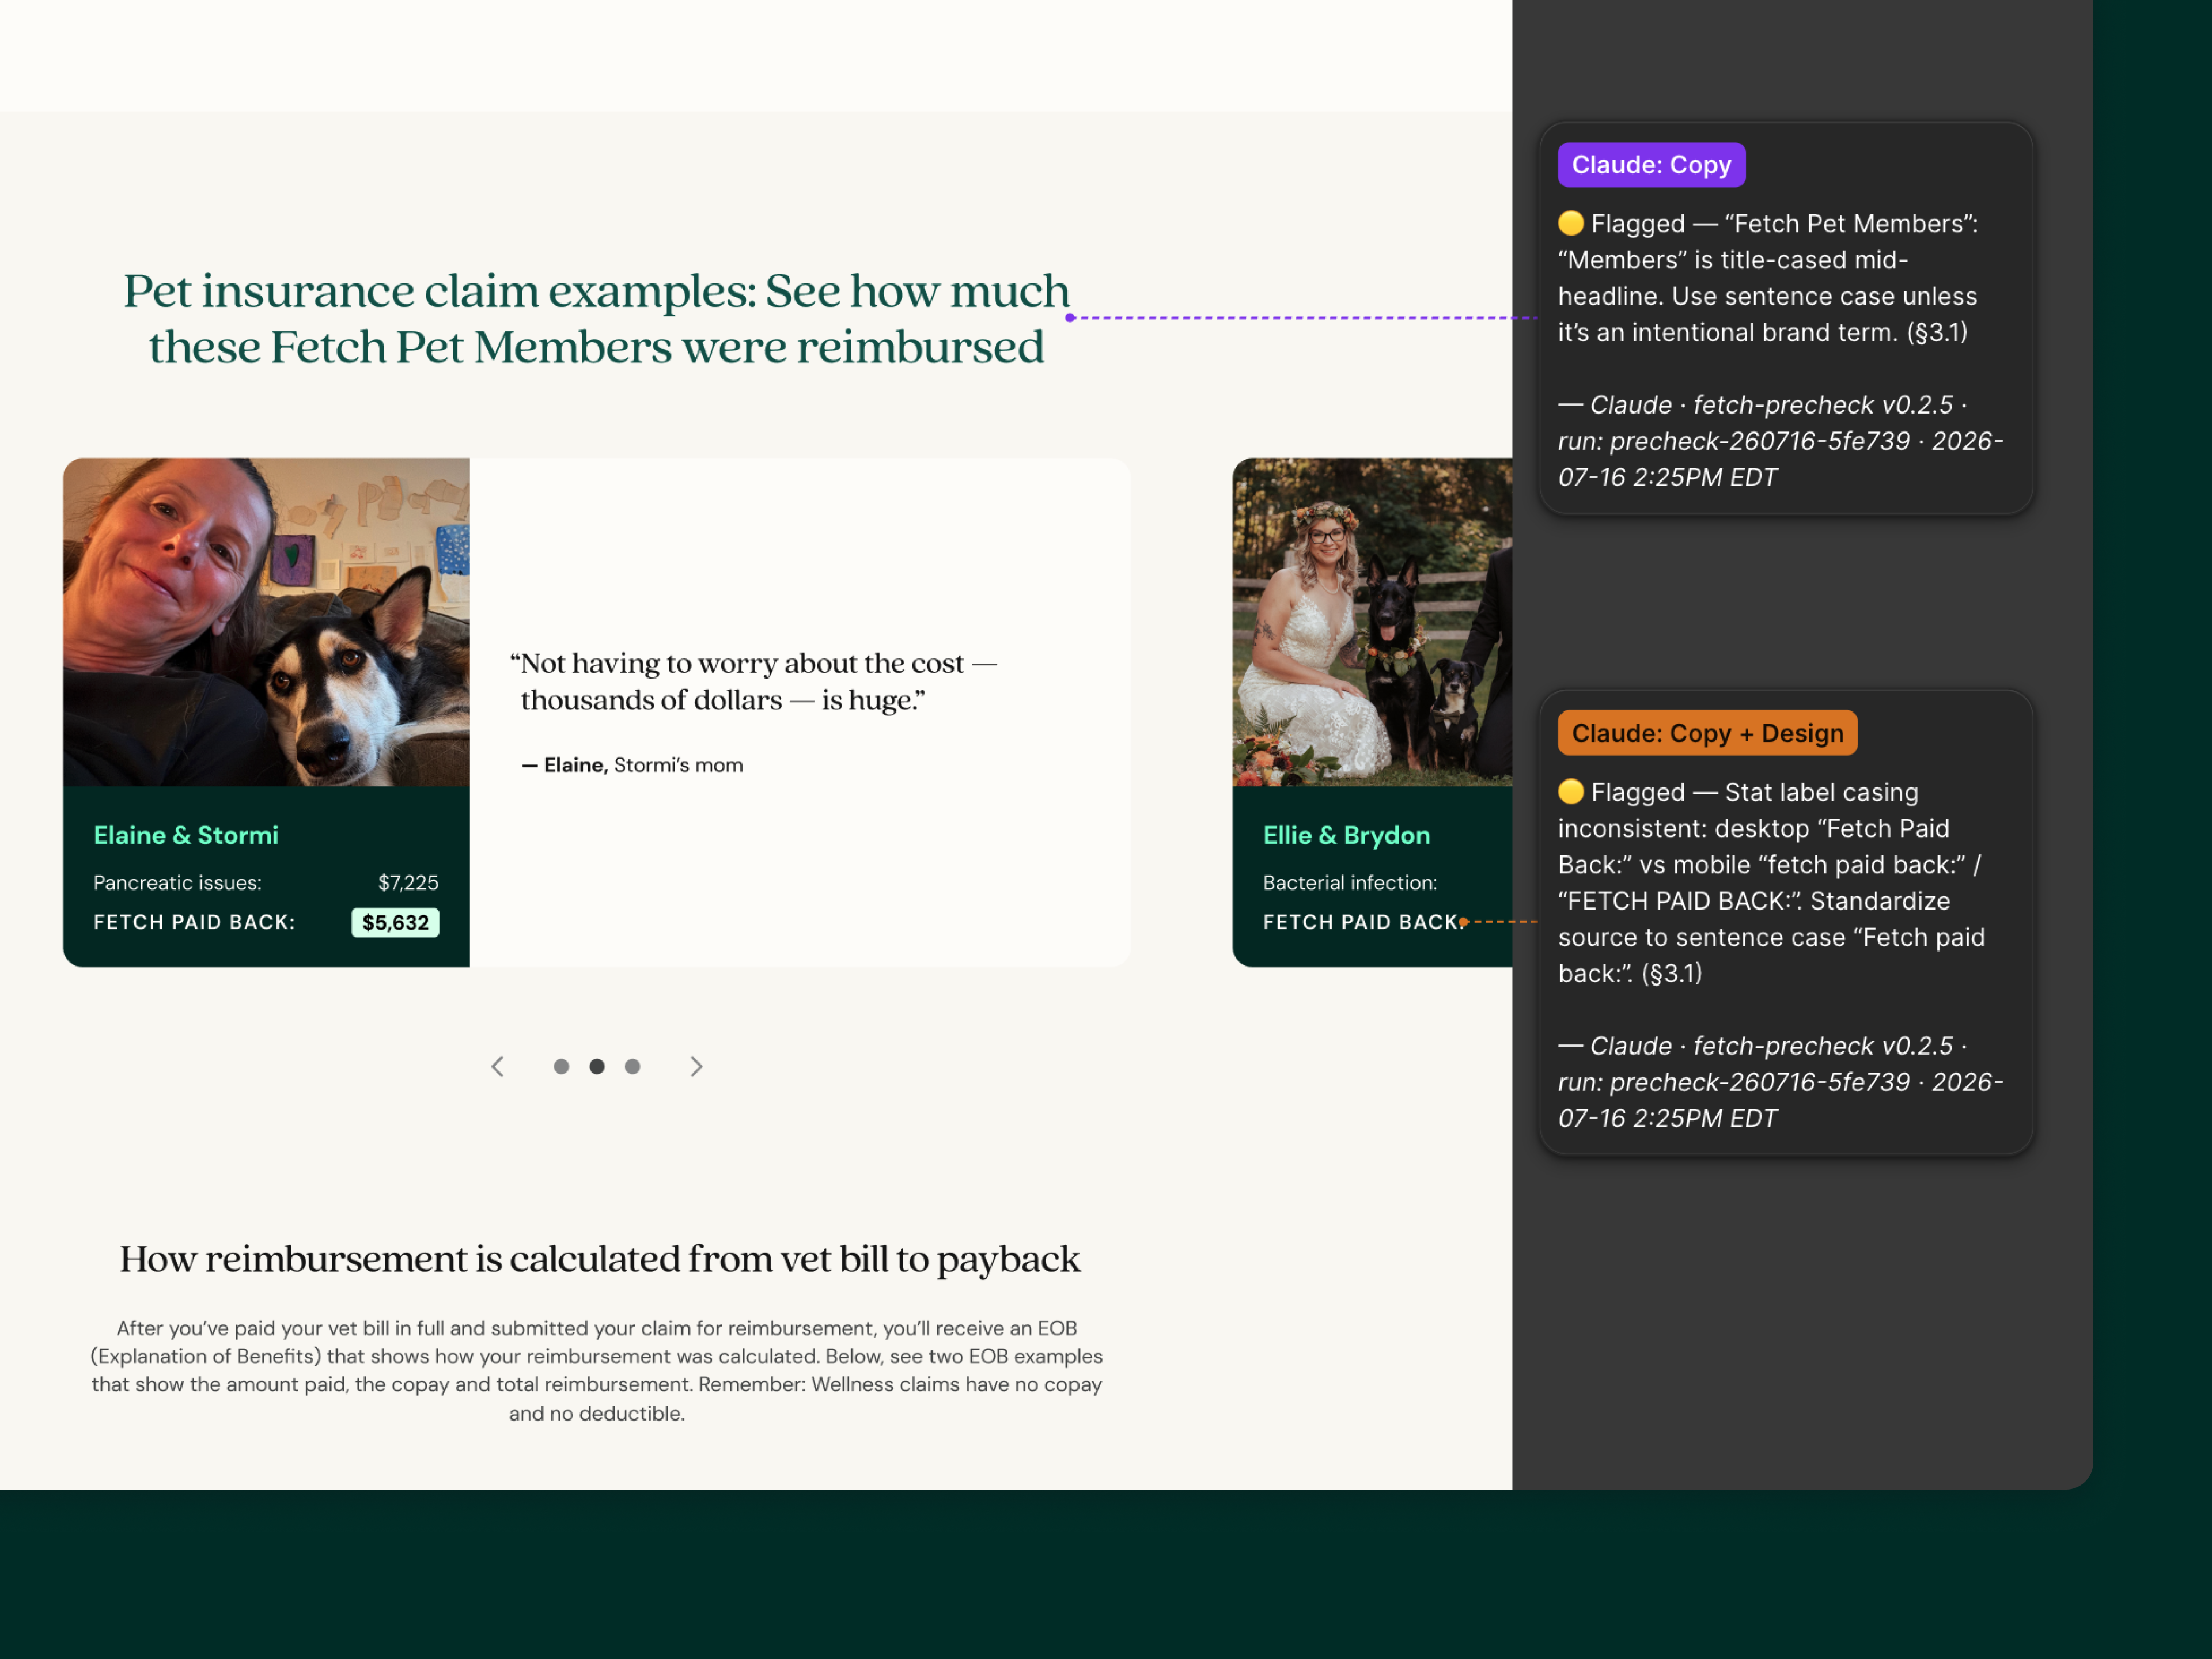The image size is (2212, 1659).
Task: Open the Elaine and Stormi photo
Action: pos(266,622)
